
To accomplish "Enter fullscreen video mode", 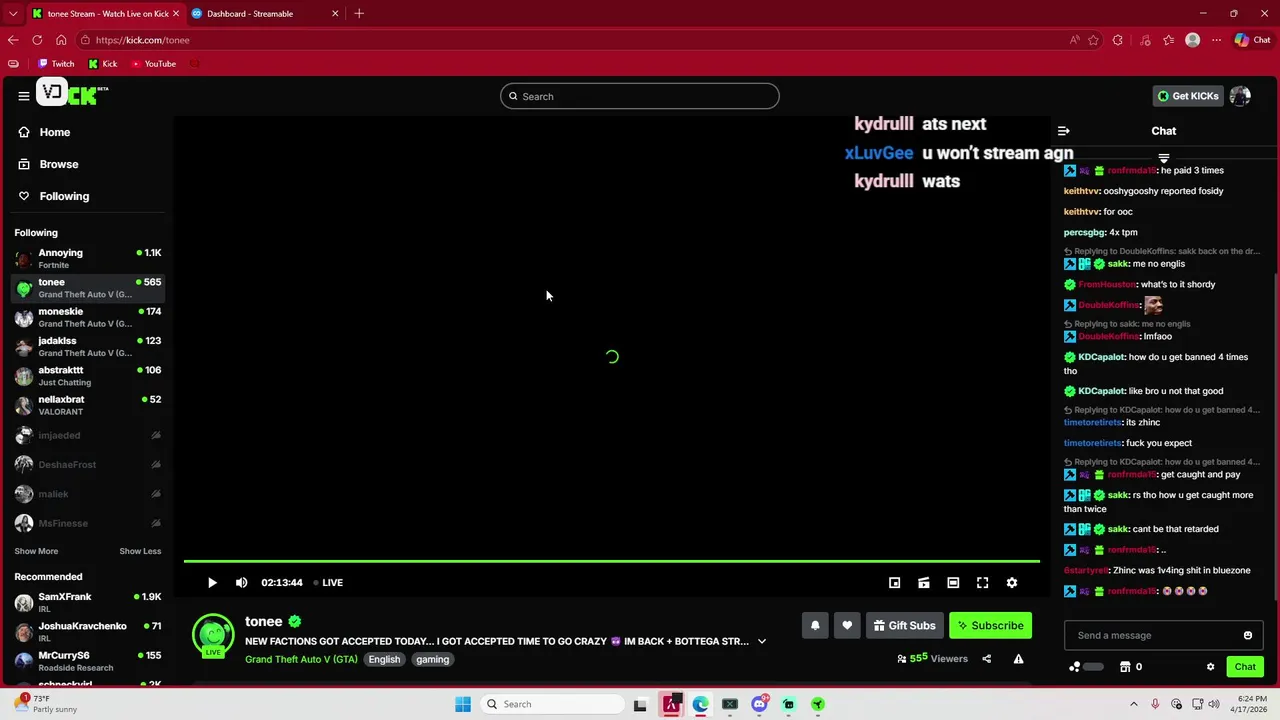I will [x=983, y=583].
